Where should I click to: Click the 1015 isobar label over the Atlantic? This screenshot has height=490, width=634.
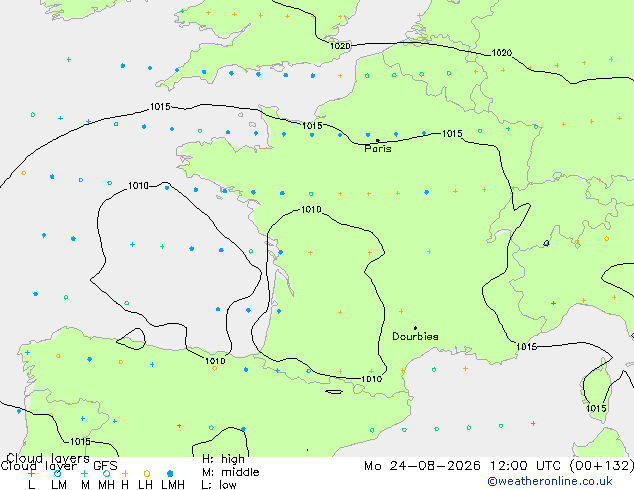click(160, 107)
